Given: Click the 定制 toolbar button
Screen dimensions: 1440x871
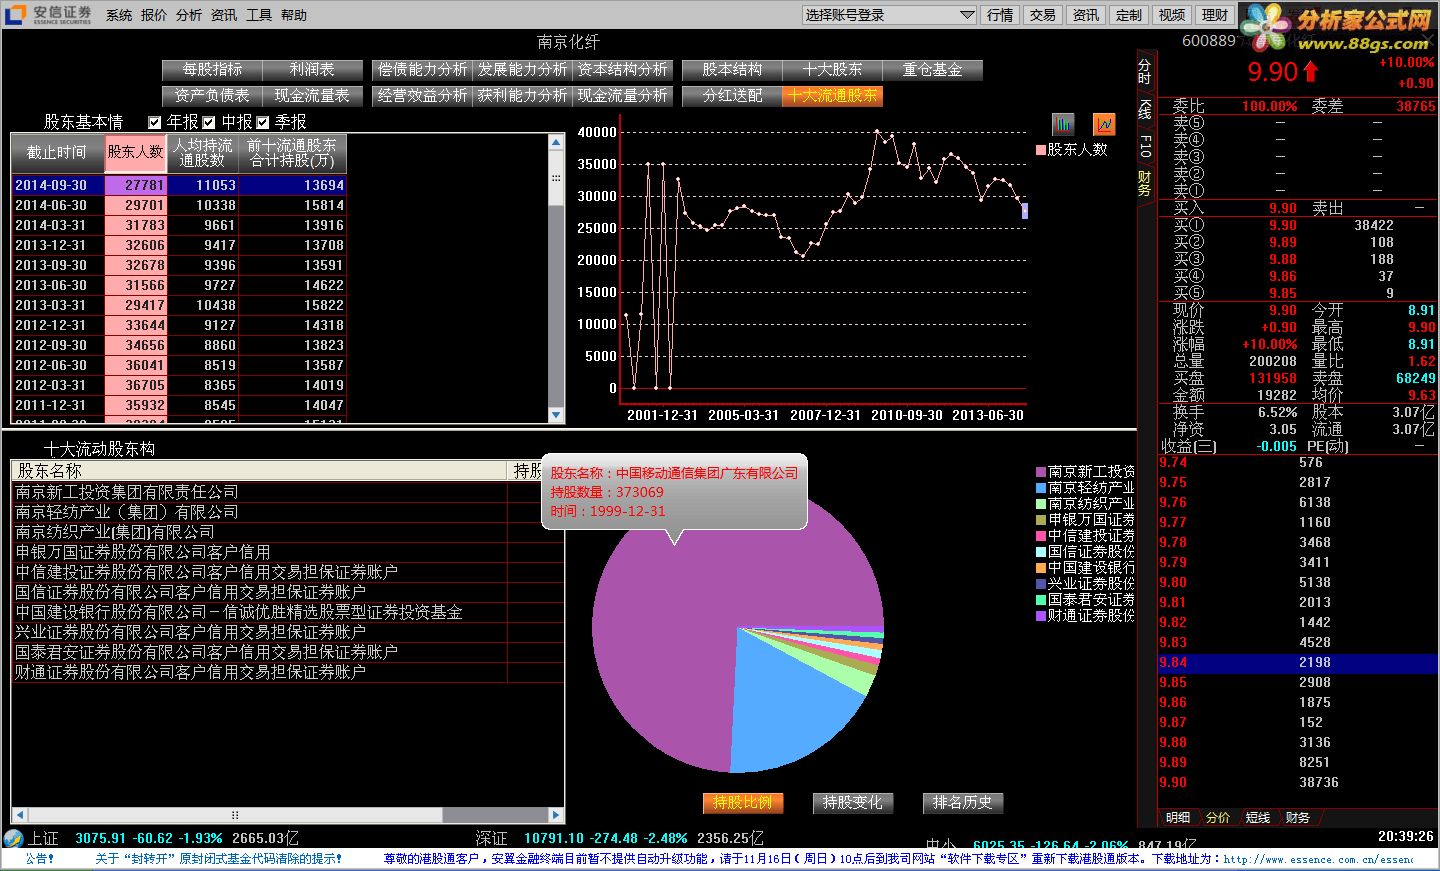Looking at the screenshot, I should click(x=1129, y=15).
